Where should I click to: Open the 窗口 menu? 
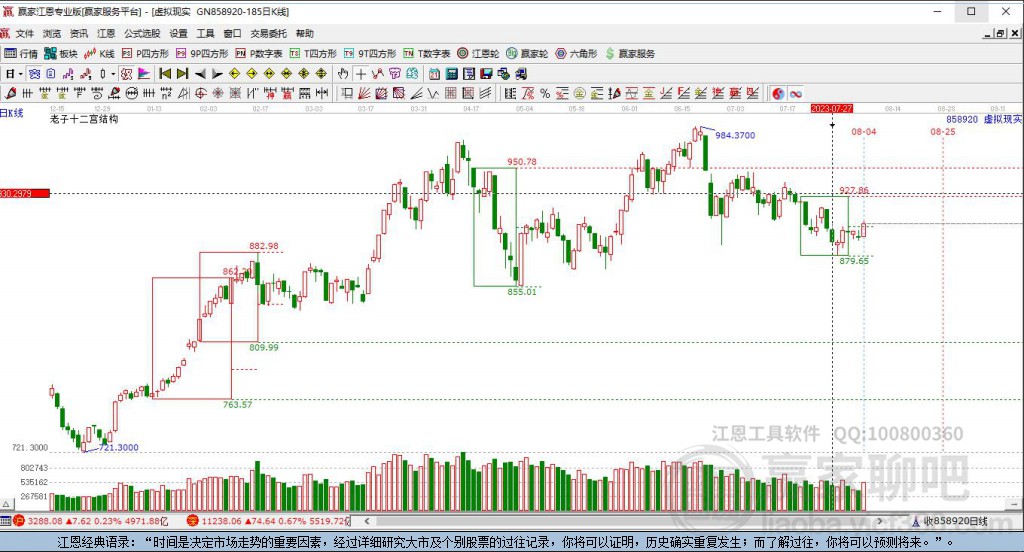pyautogui.click(x=232, y=33)
